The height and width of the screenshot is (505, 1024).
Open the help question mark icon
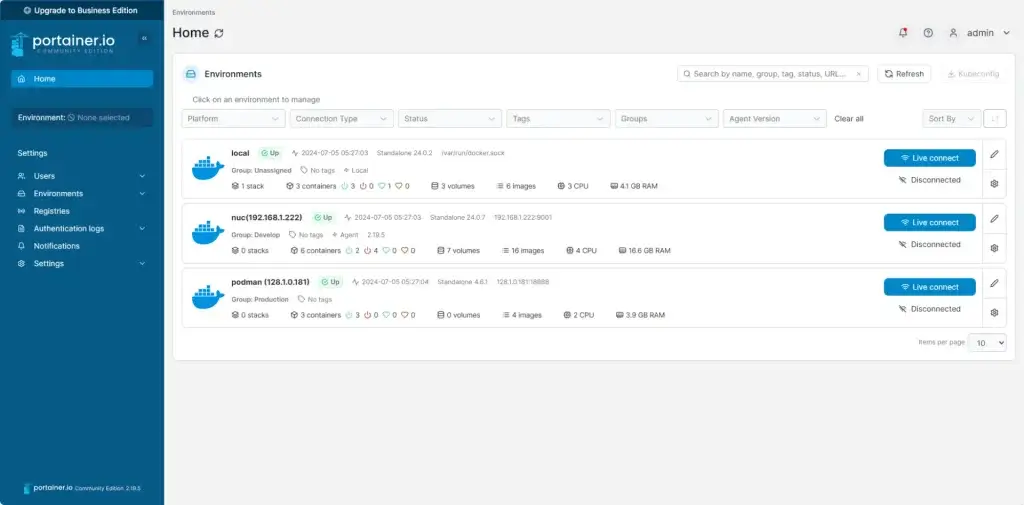coord(928,33)
